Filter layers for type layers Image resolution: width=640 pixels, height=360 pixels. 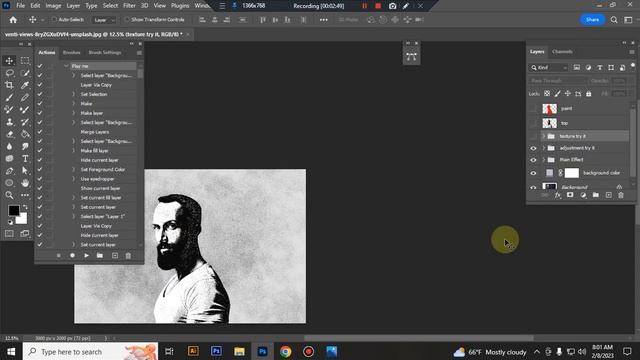(600, 68)
